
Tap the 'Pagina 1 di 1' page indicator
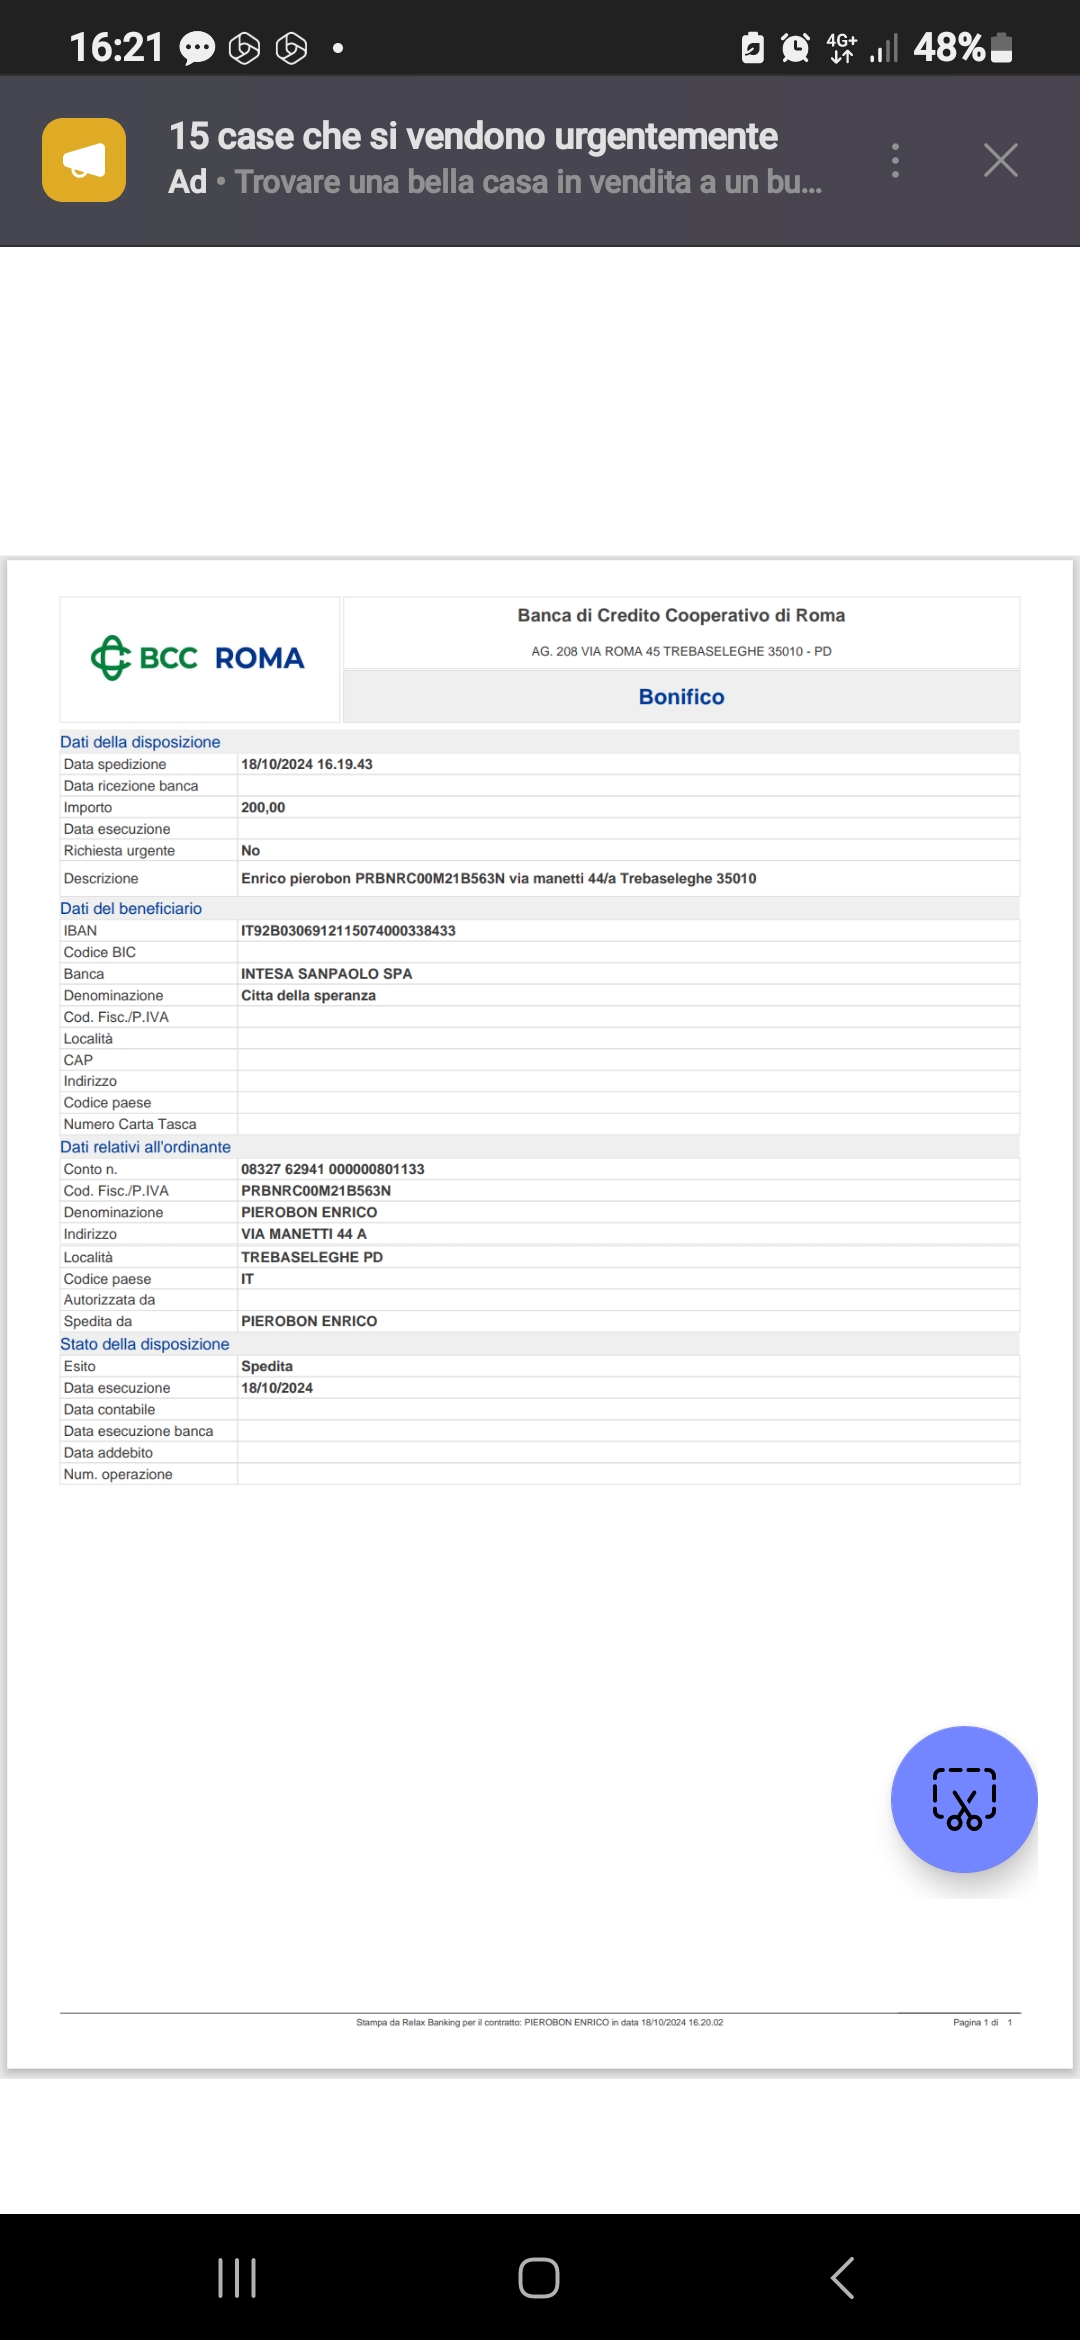[983, 2022]
